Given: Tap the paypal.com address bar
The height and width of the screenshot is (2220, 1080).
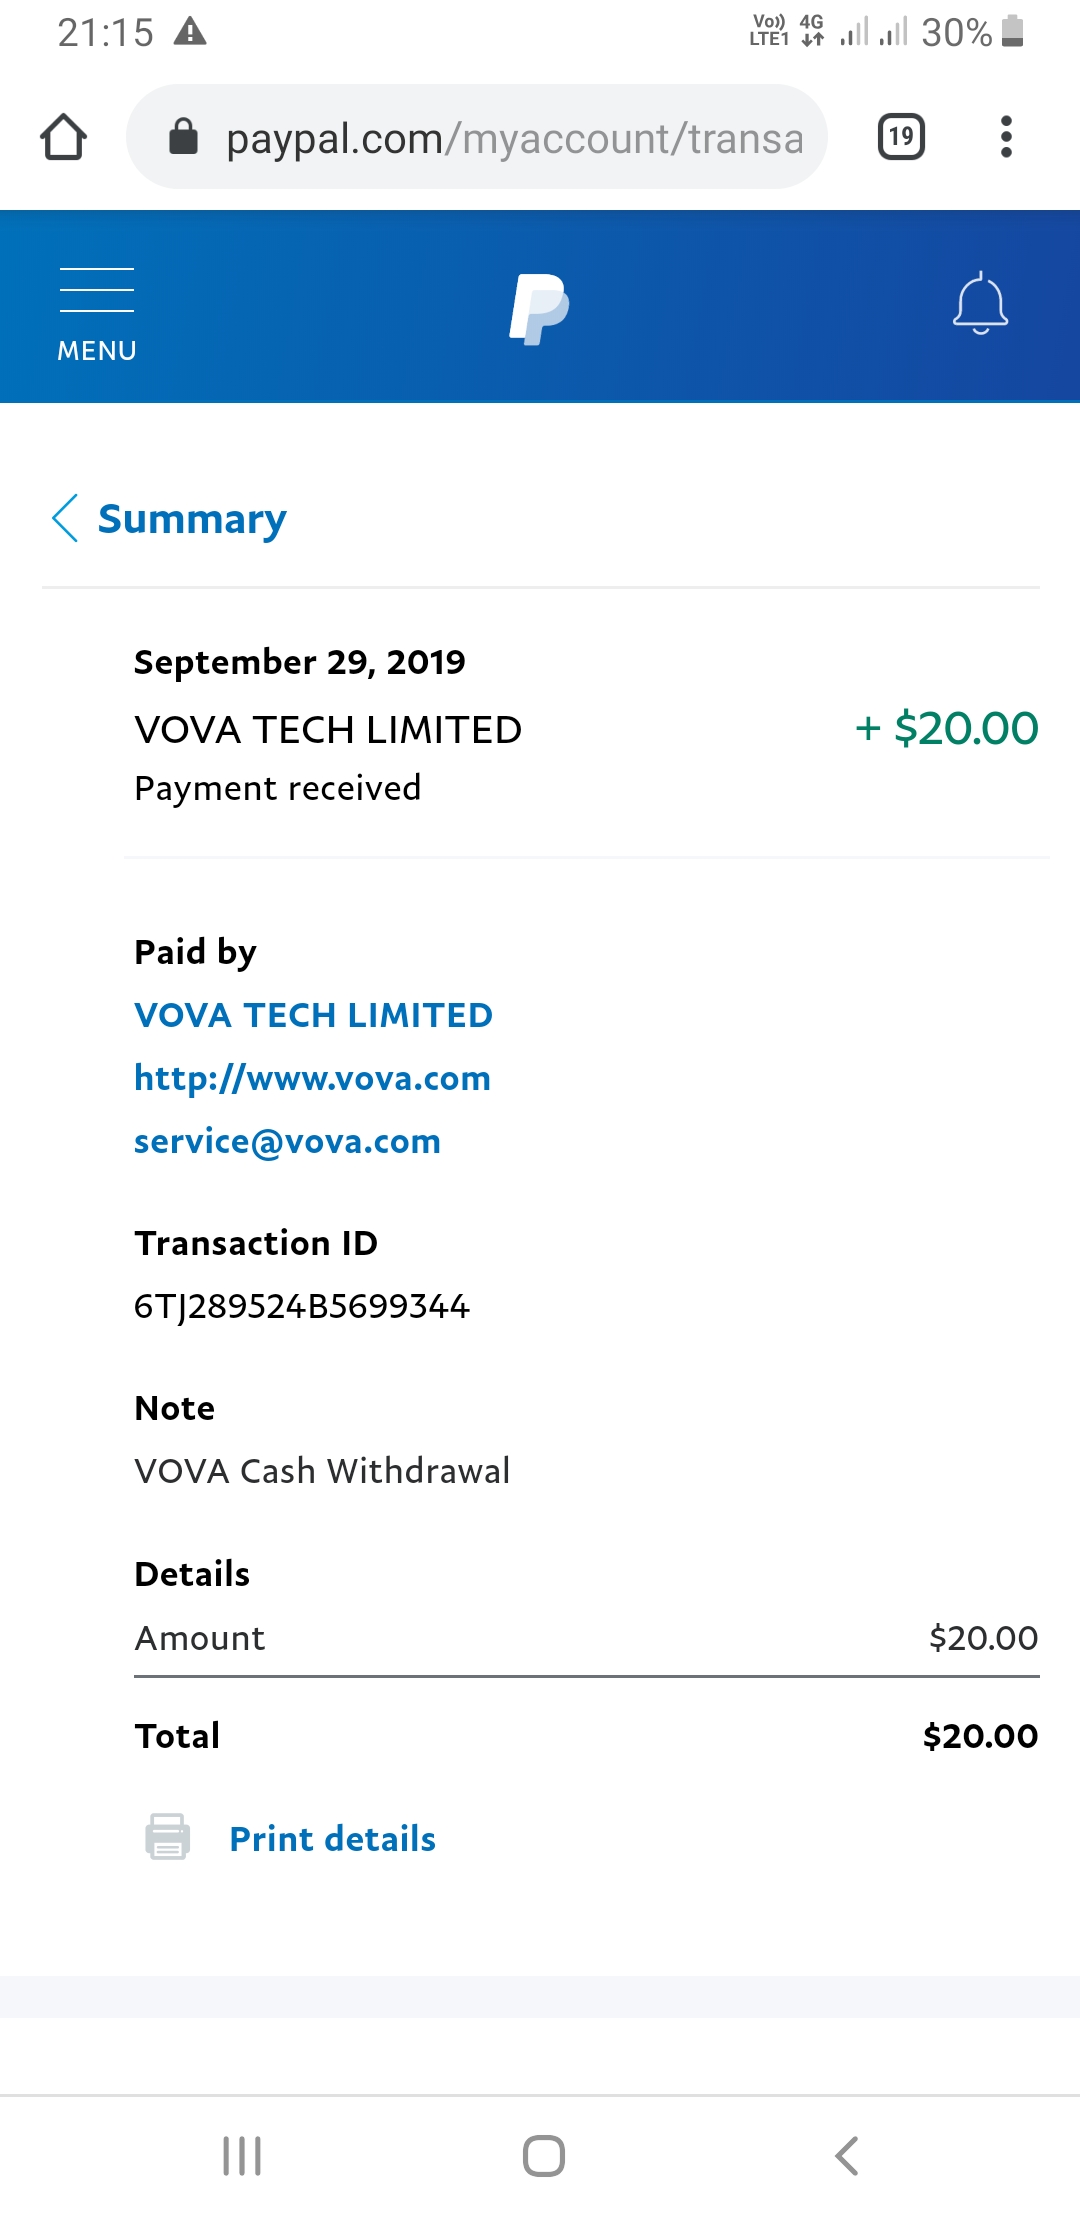Looking at the screenshot, I should point(514,139).
